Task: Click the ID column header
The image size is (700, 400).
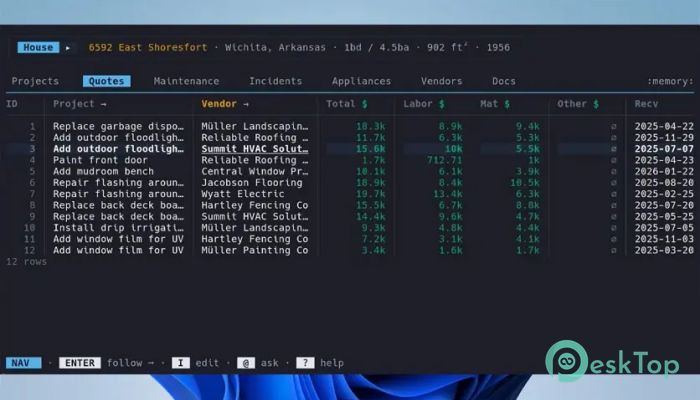Action: pos(12,104)
